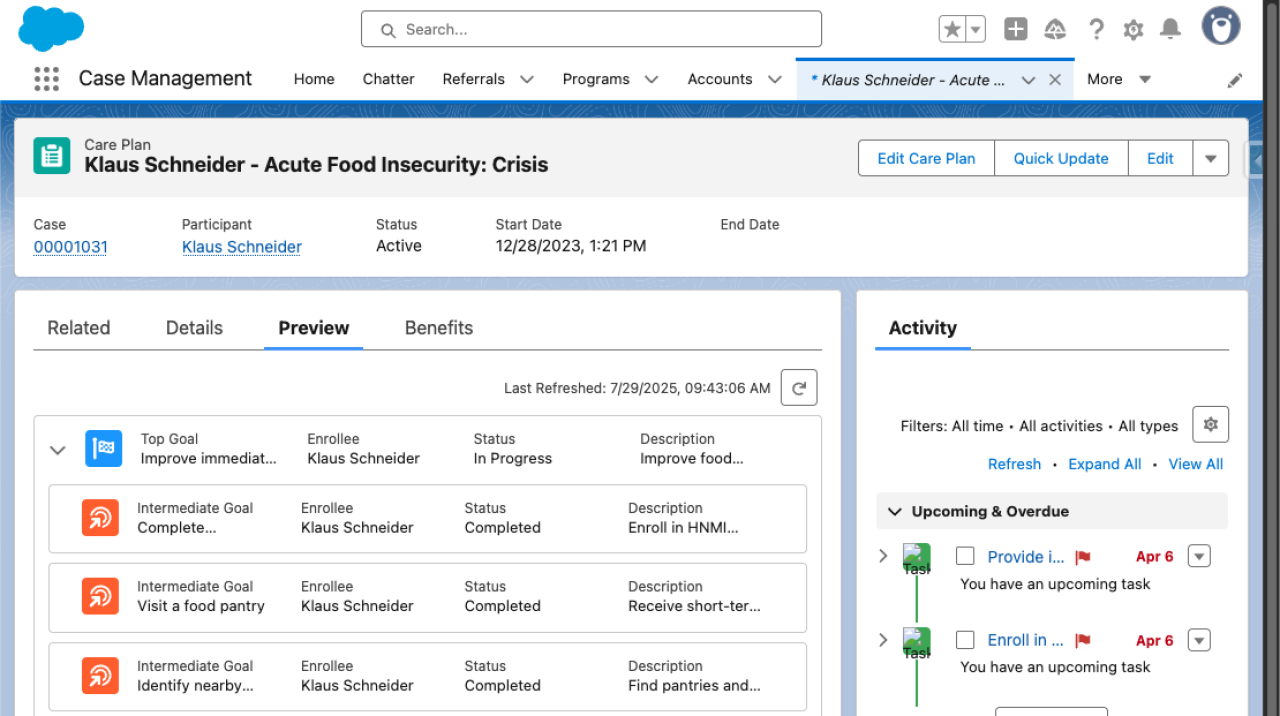Open the More tab menu
This screenshot has height=716, width=1280.
coord(1118,79)
